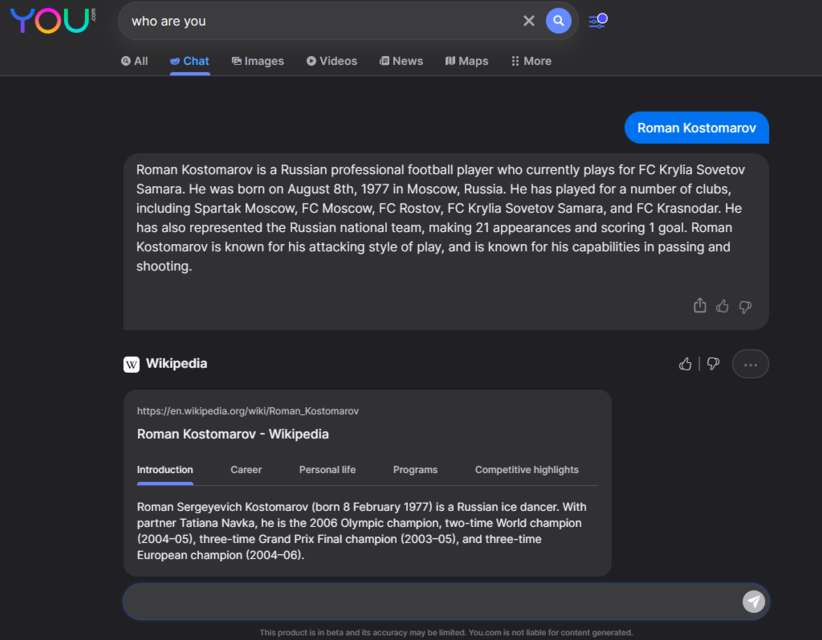Go to the News tab
822x640 pixels.
click(401, 61)
